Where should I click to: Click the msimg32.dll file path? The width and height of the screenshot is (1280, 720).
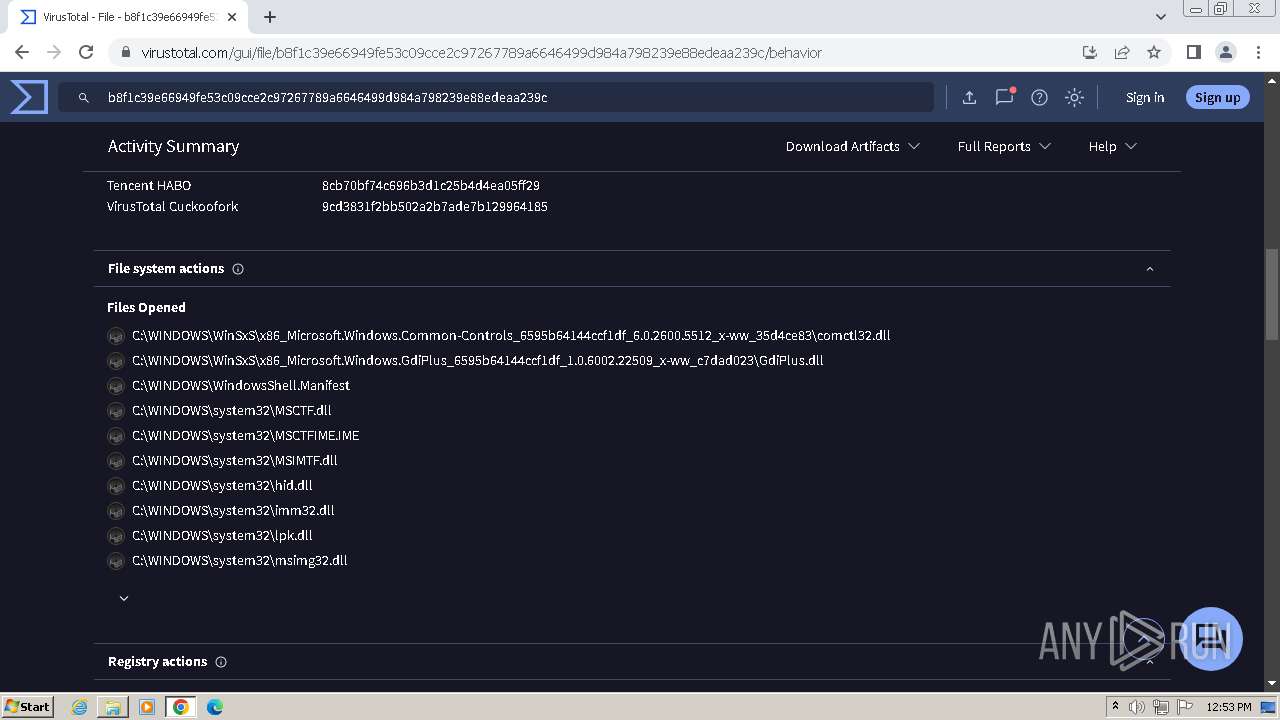[240, 561]
